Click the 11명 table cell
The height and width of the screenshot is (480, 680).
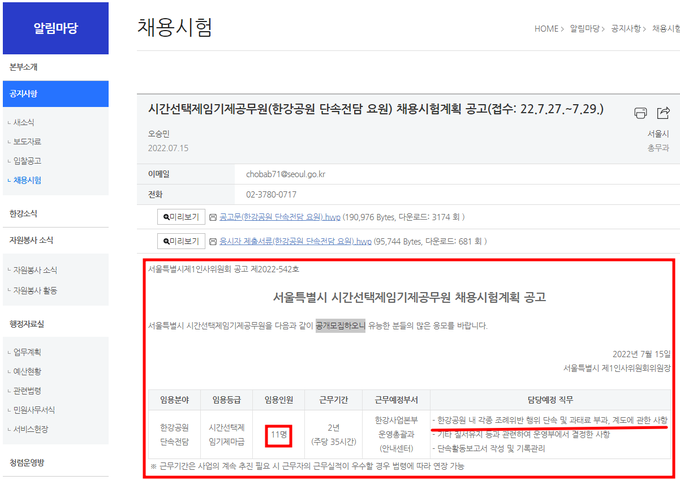point(279,434)
